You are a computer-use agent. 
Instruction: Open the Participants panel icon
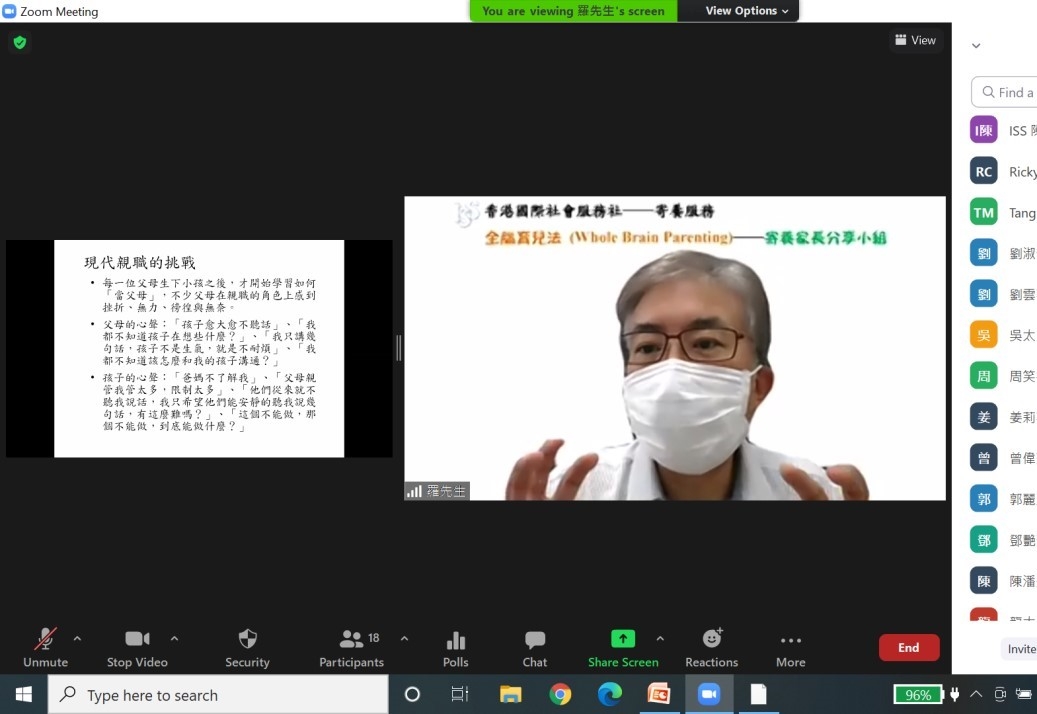pos(351,640)
